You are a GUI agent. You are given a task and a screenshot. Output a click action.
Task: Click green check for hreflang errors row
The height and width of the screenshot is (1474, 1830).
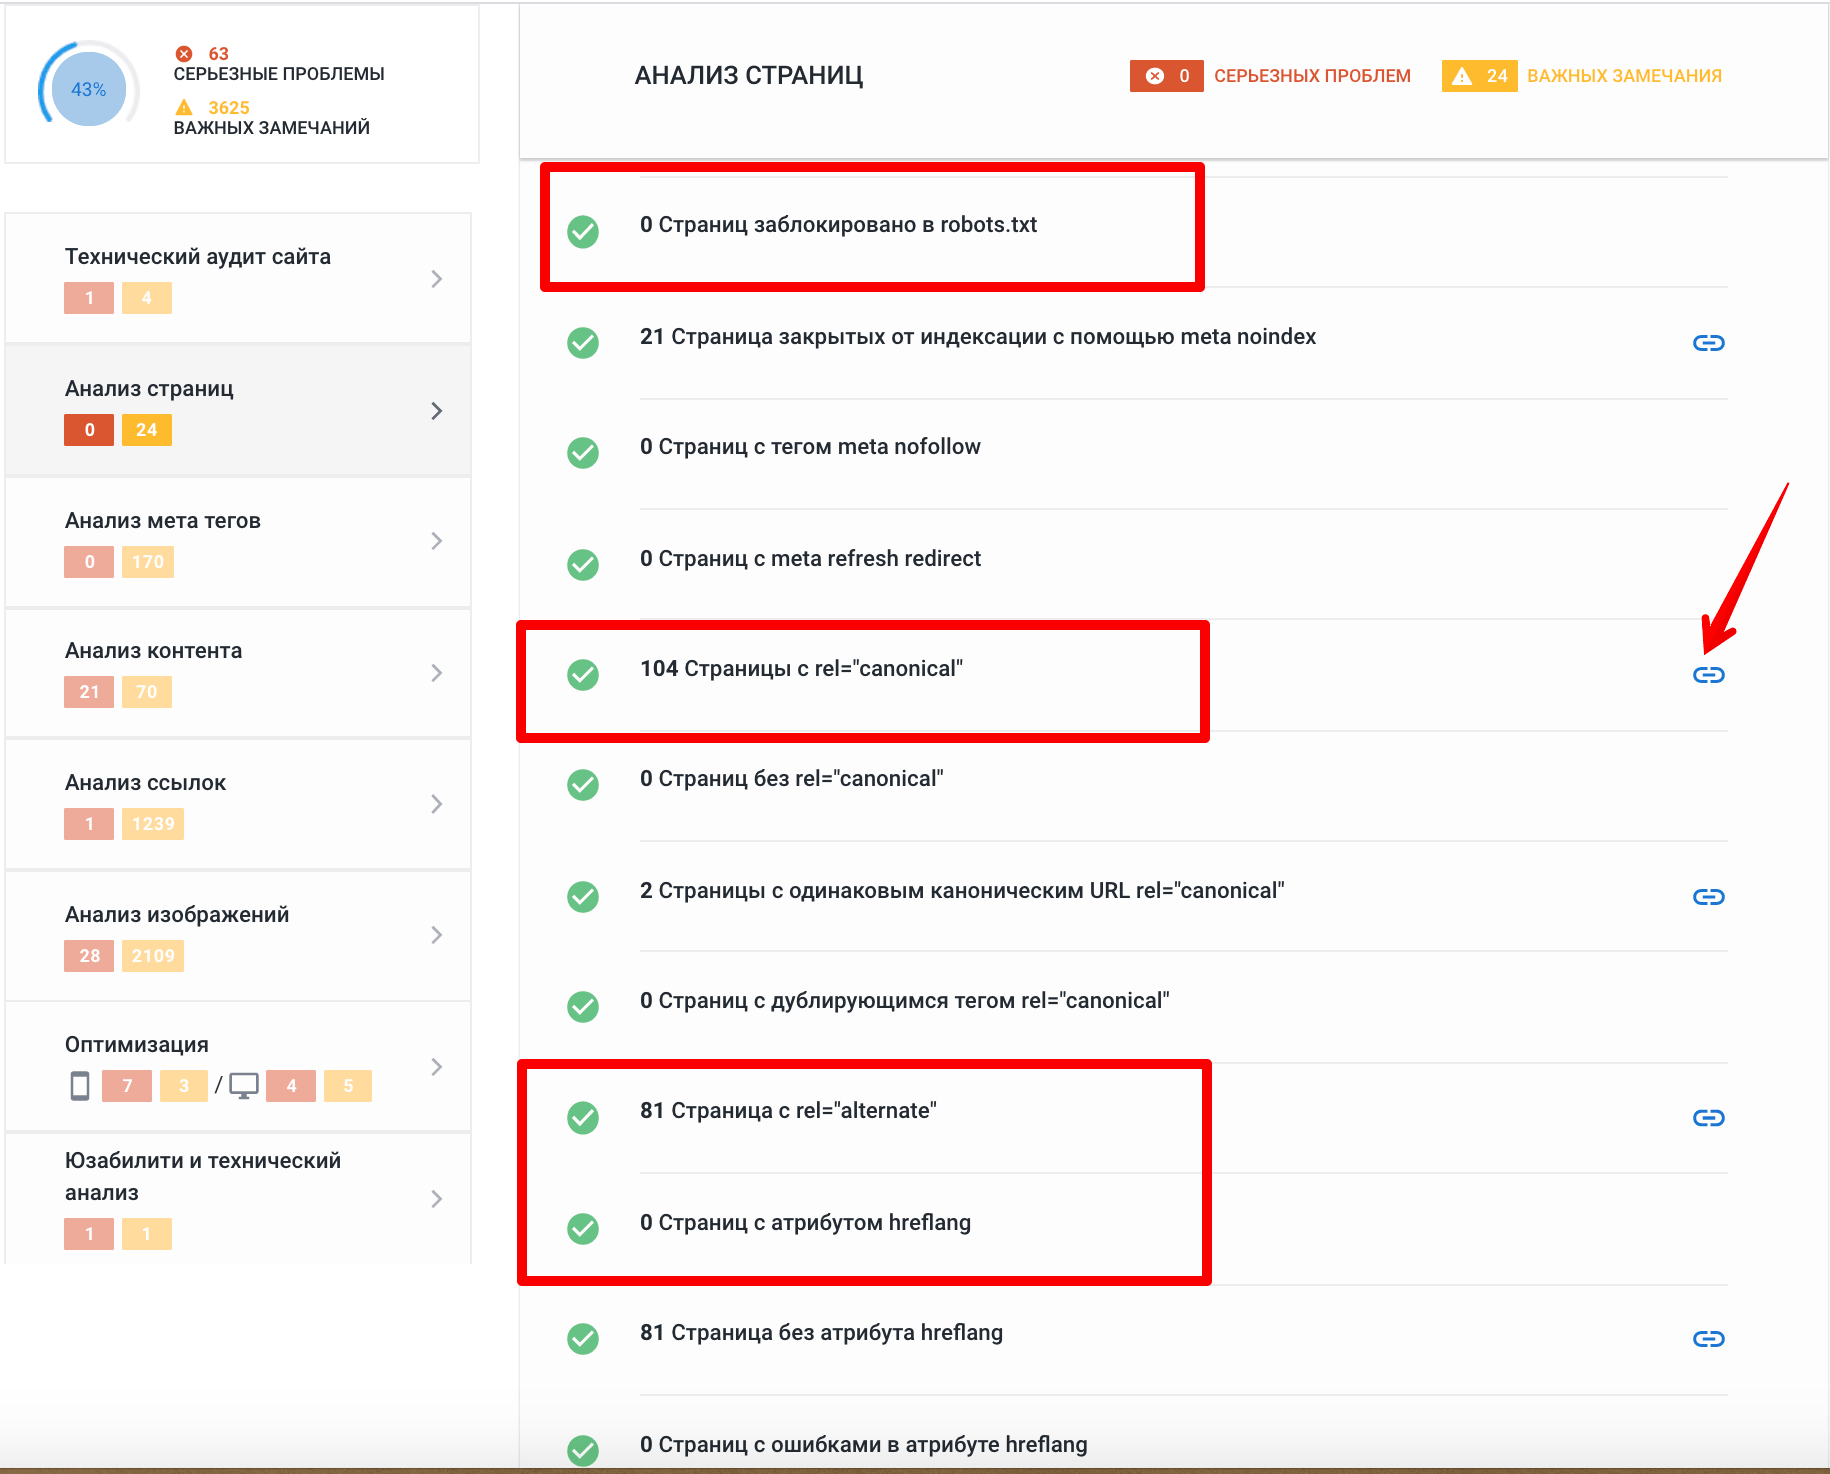point(583,1450)
